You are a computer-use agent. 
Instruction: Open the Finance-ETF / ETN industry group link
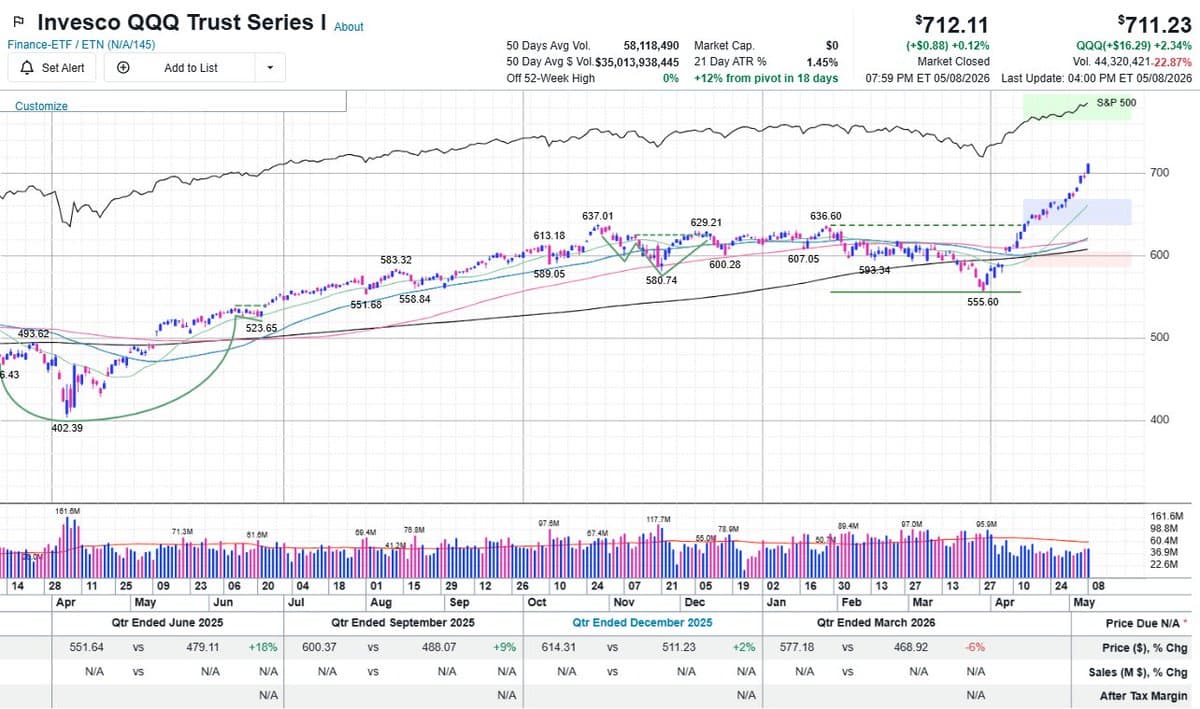(x=81, y=44)
